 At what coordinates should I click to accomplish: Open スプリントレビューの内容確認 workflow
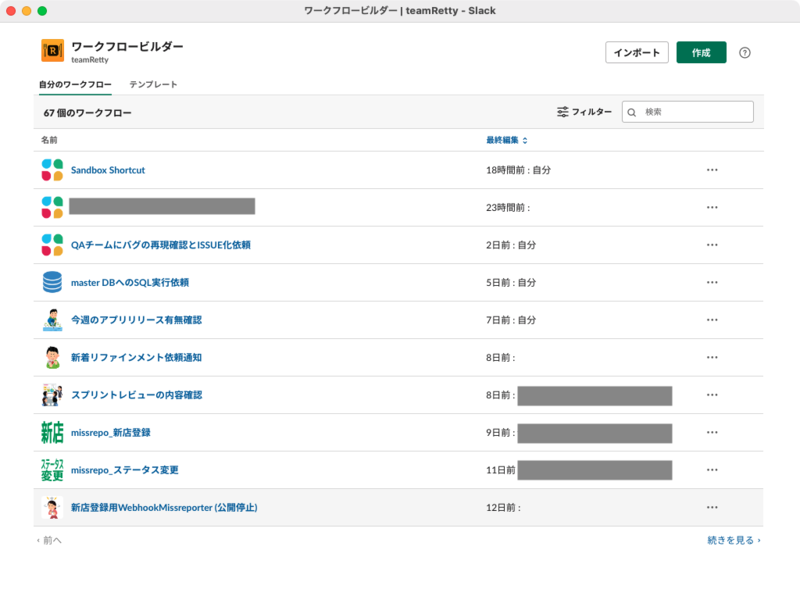pyautogui.click(x=136, y=395)
